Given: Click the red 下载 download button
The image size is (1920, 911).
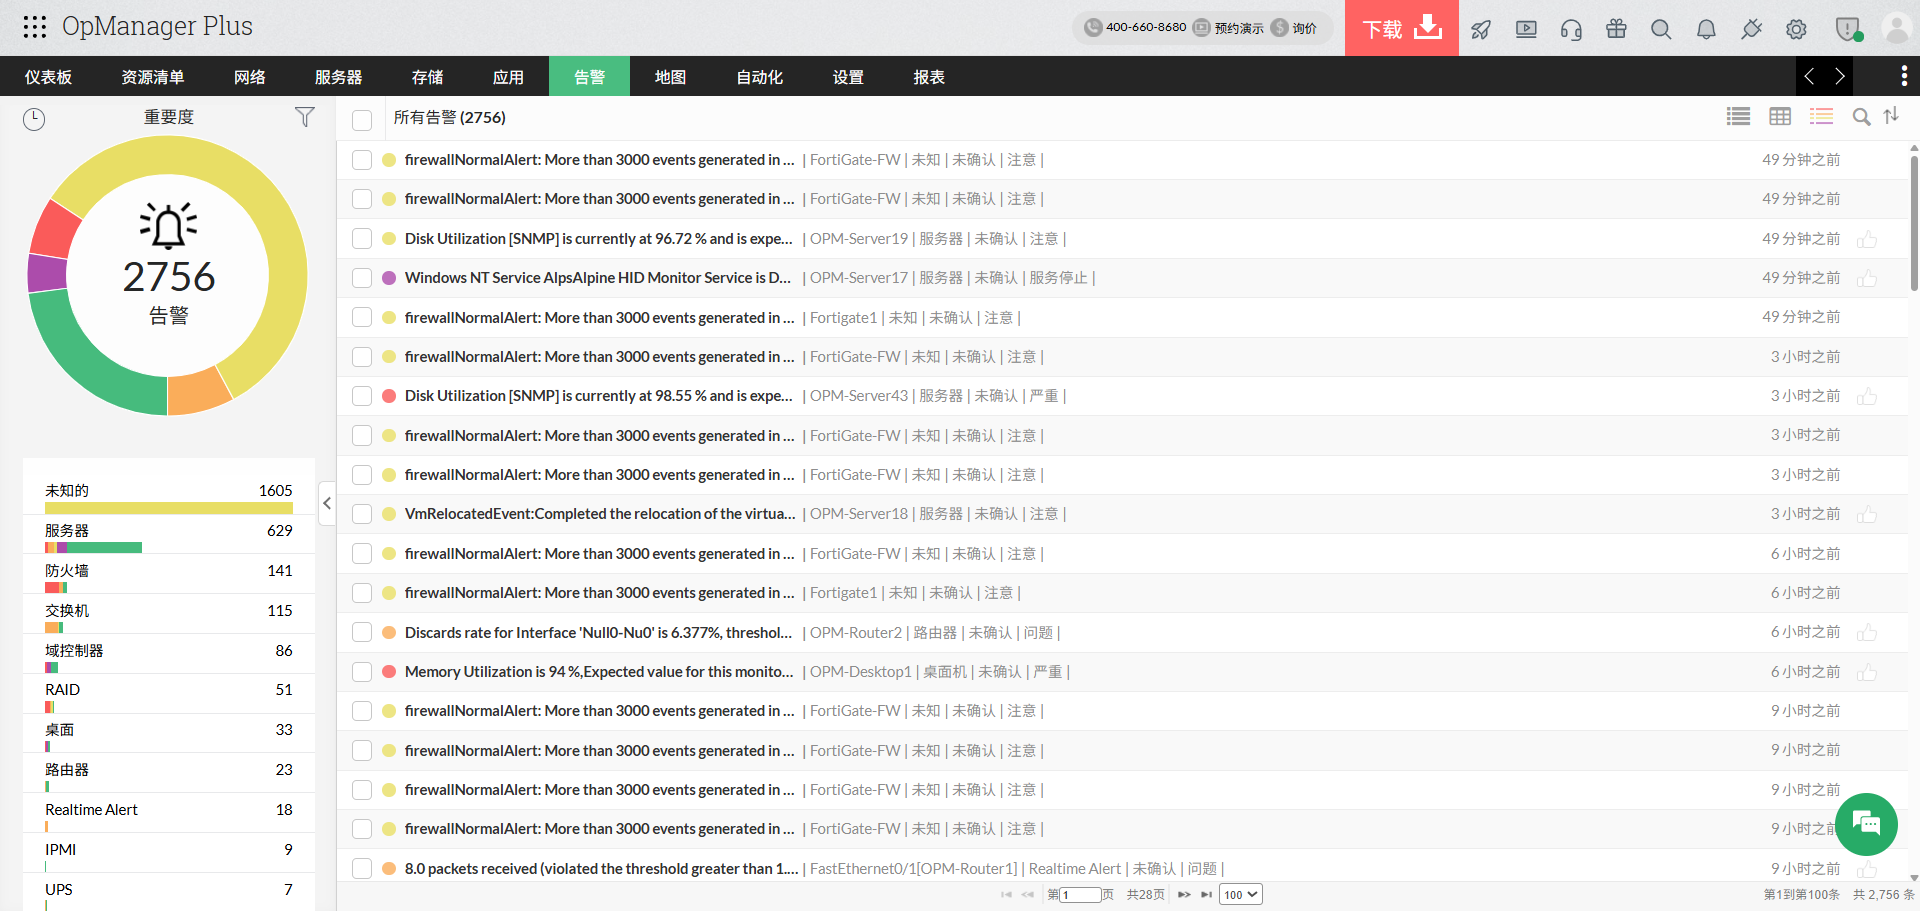Looking at the screenshot, I should point(1401,28).
